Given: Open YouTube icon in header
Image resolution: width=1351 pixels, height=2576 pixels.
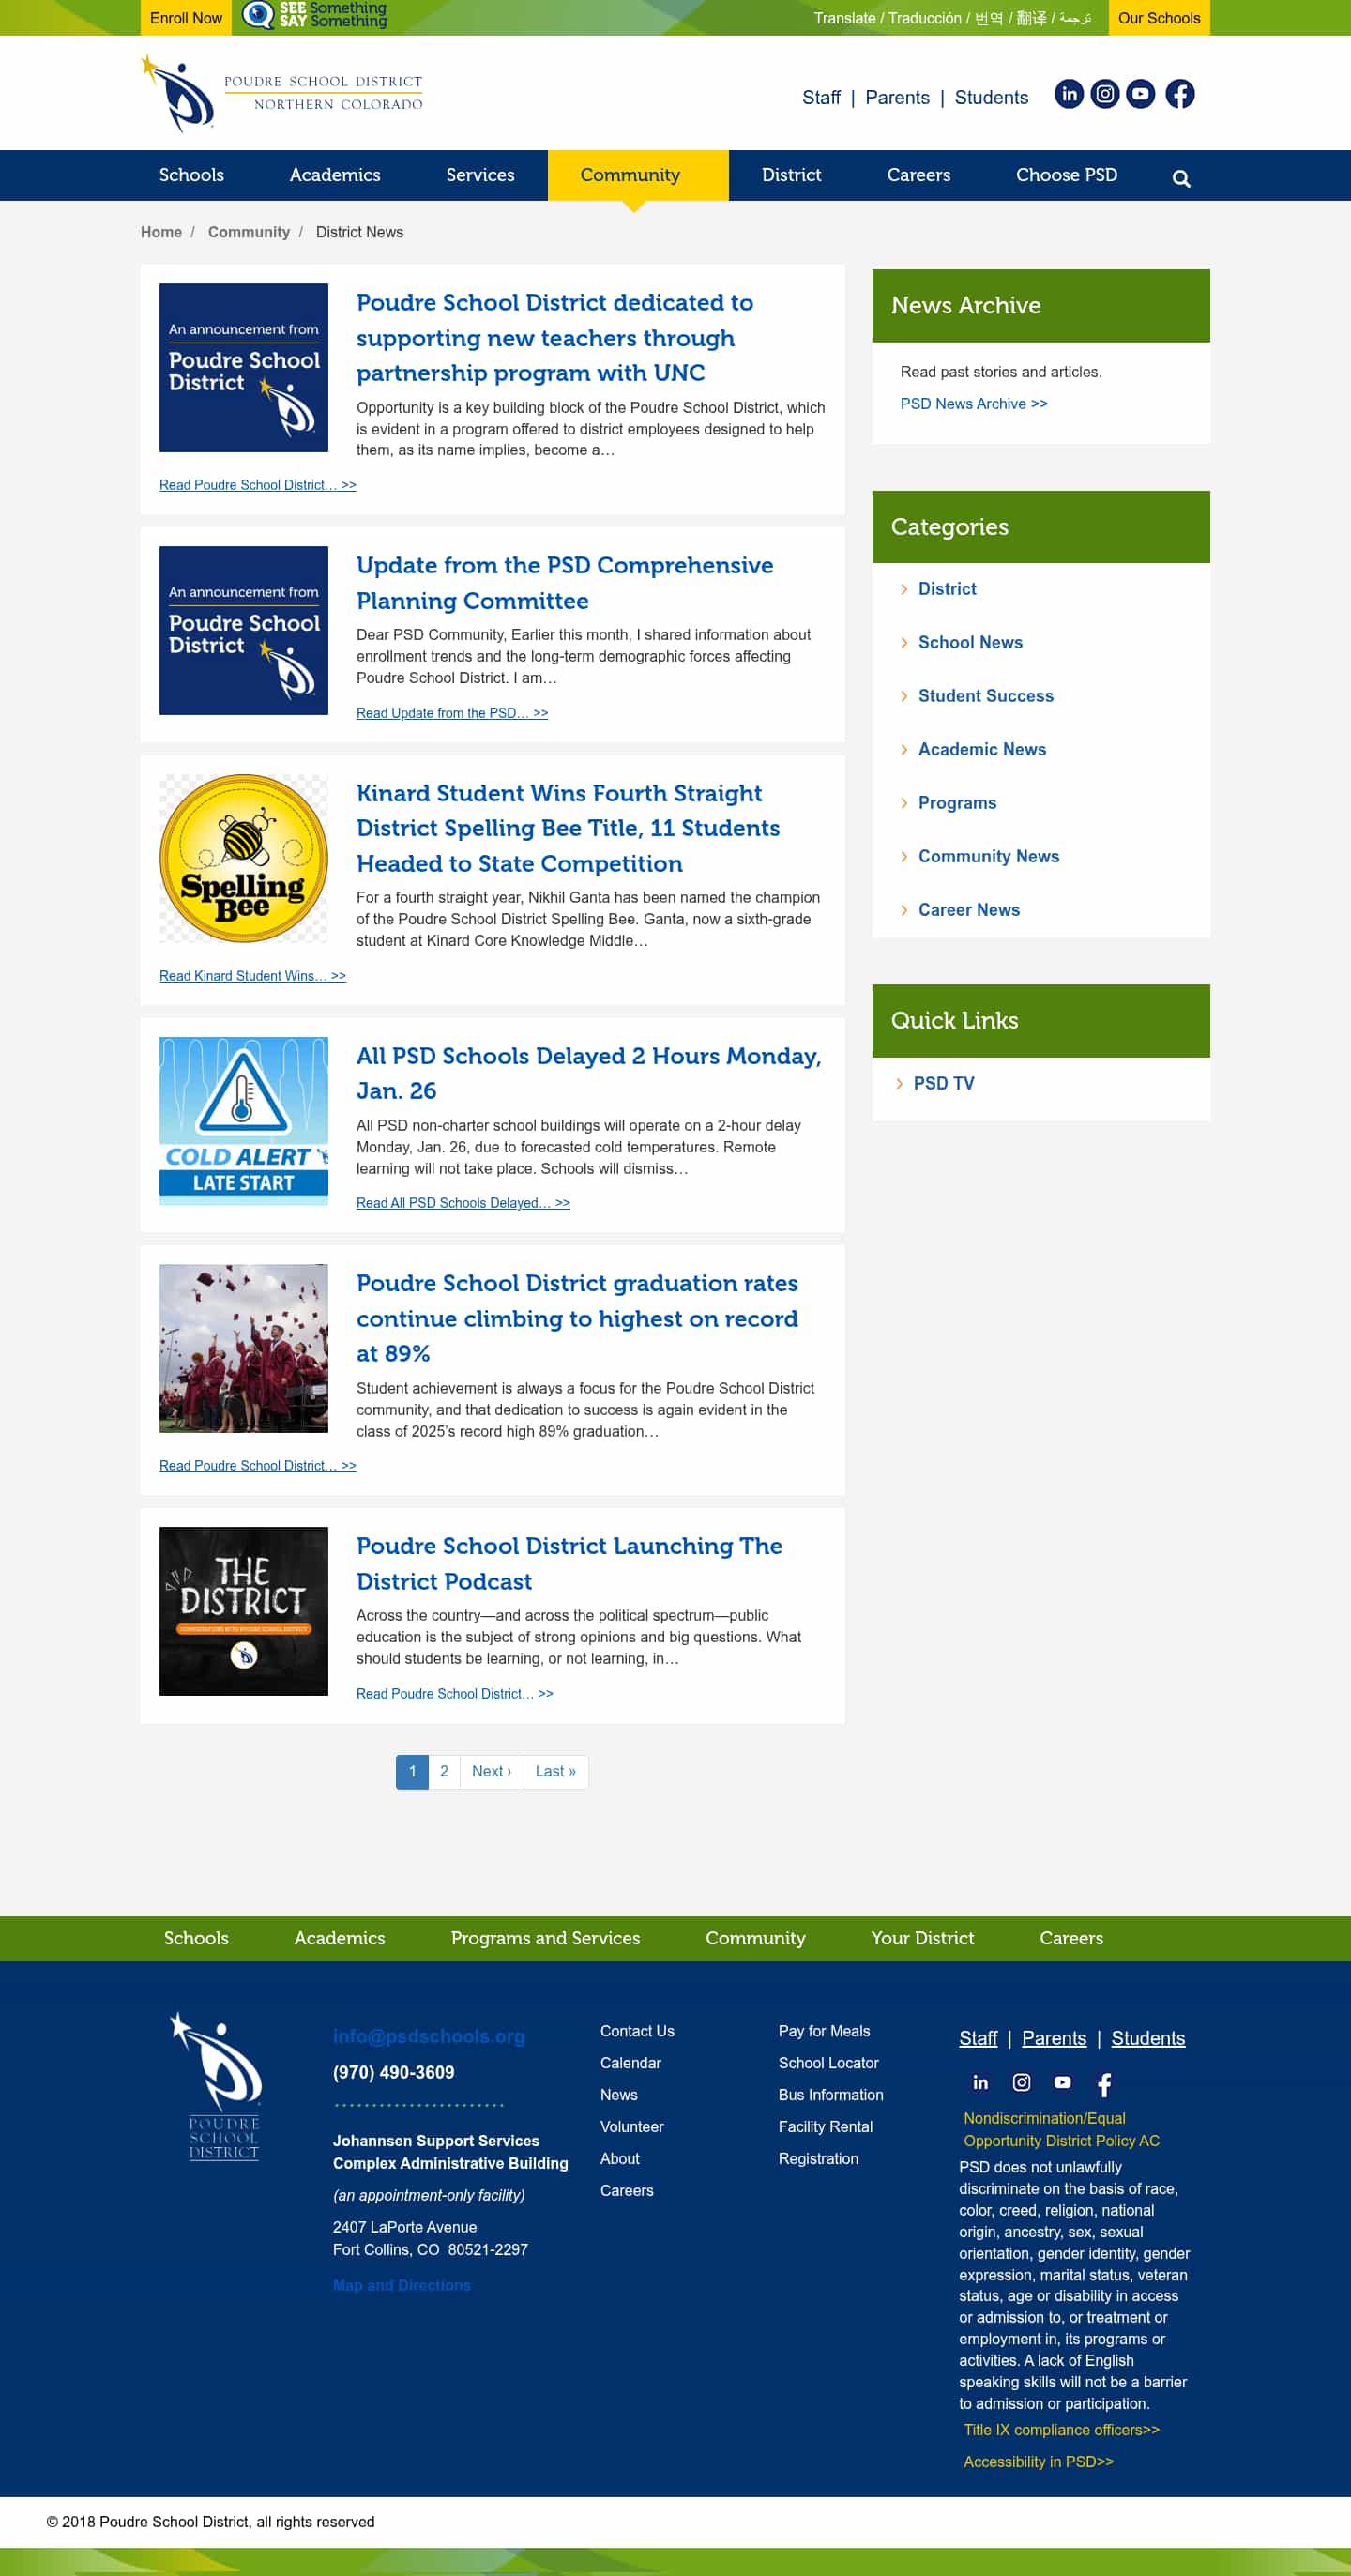Looking at the screenshot, I should (1140, 94).
